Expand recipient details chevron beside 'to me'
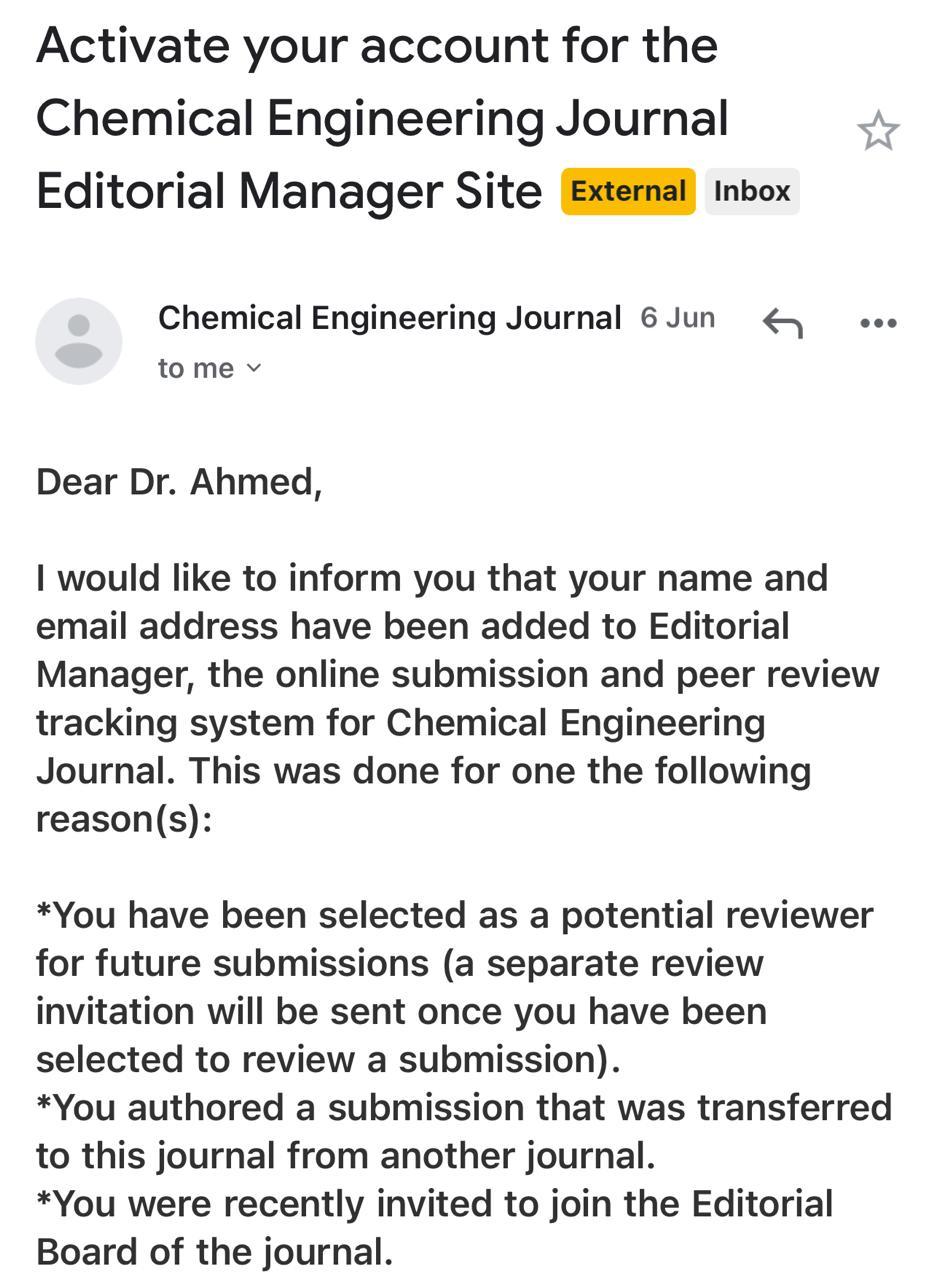Image resolution: width=940 pixels, height=1280 pixels. [x=253, y=368]
